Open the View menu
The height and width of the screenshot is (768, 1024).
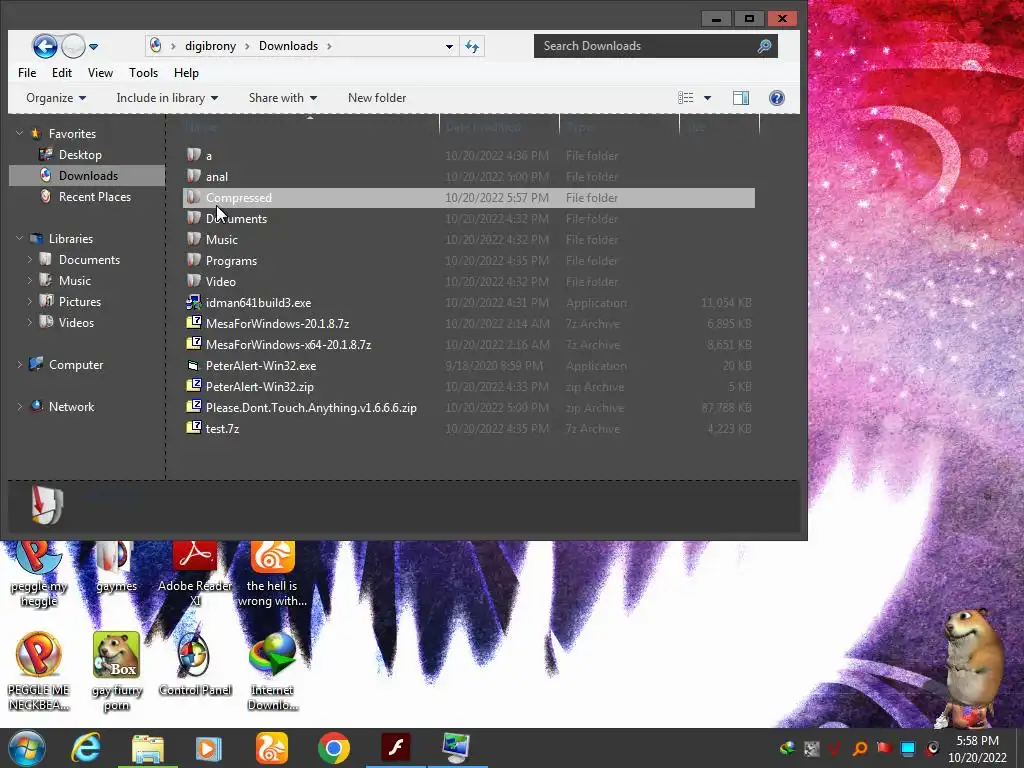[100, 72]
